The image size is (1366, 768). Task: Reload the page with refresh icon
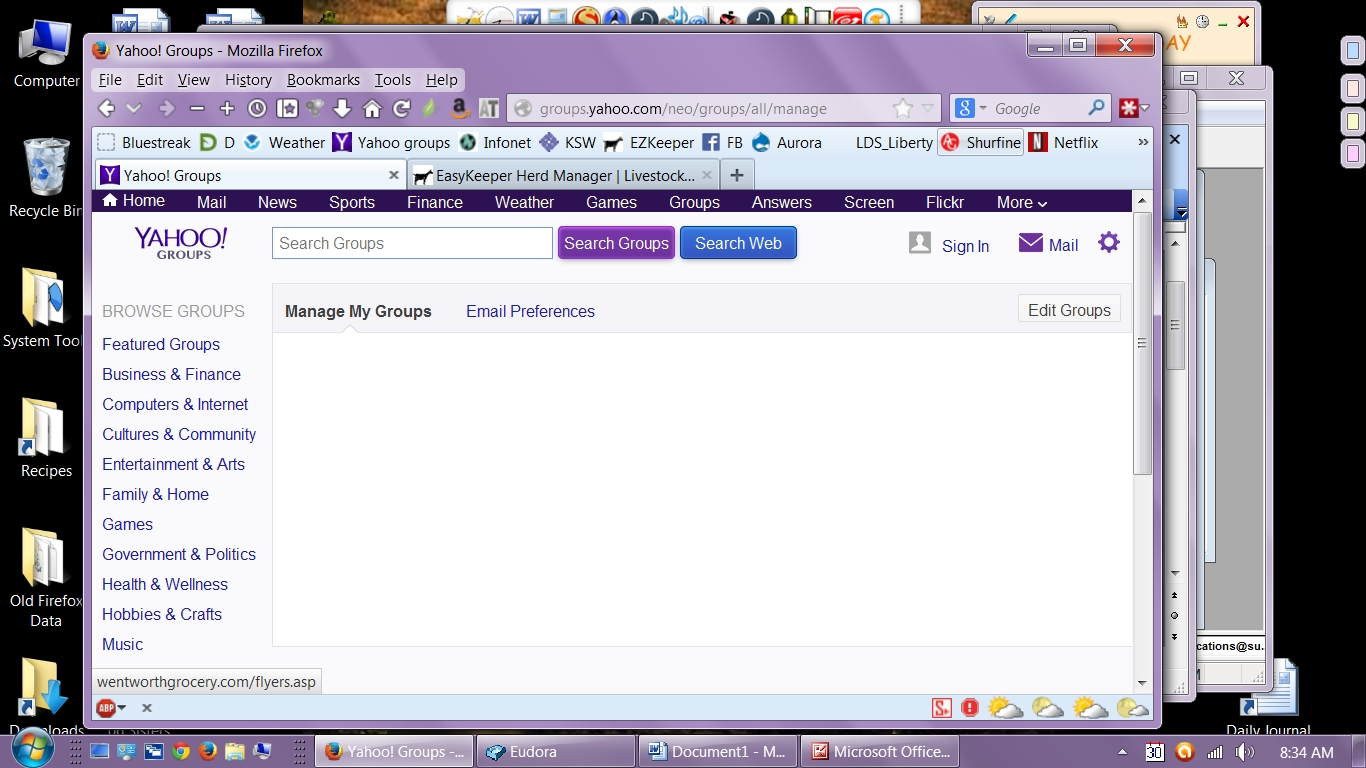(x=402, y=108)
